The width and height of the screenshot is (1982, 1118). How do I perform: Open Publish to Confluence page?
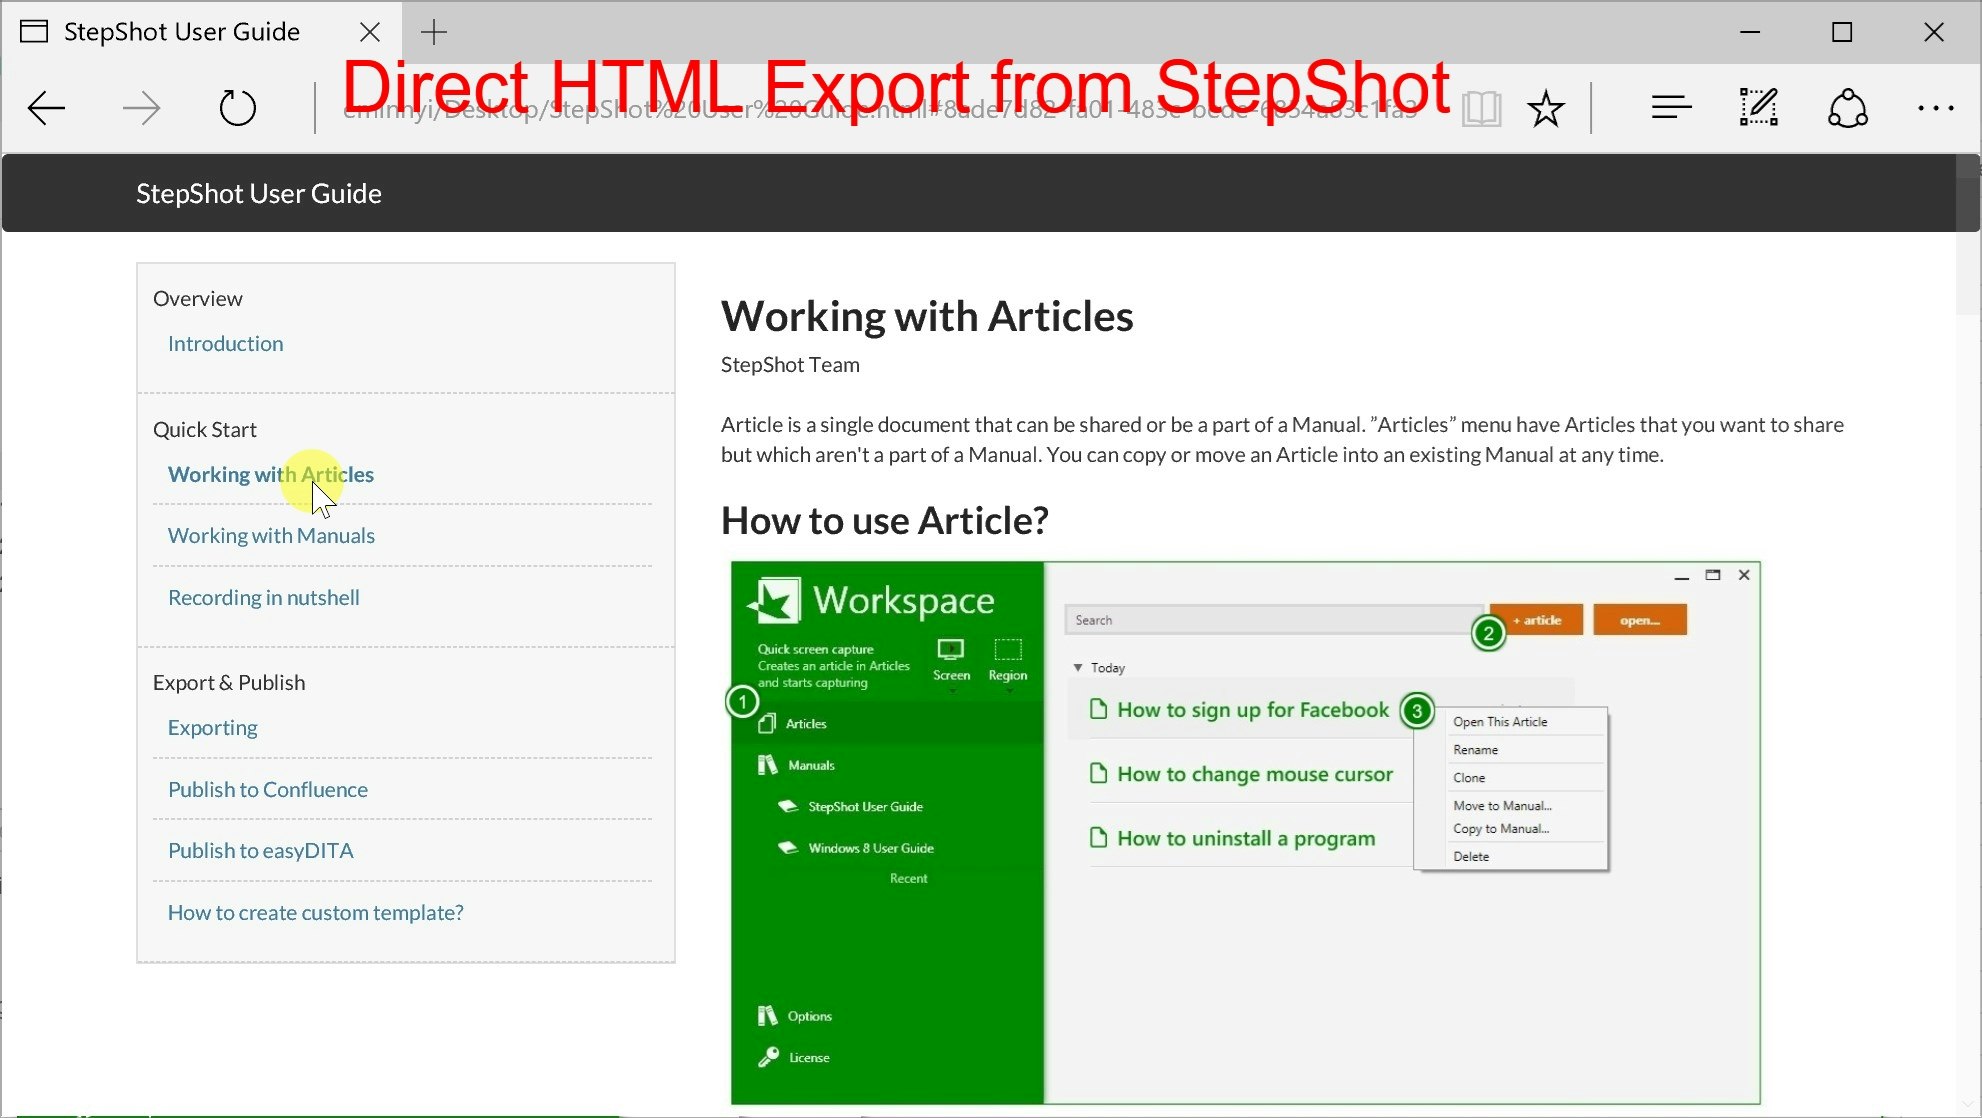coord(267,789)
